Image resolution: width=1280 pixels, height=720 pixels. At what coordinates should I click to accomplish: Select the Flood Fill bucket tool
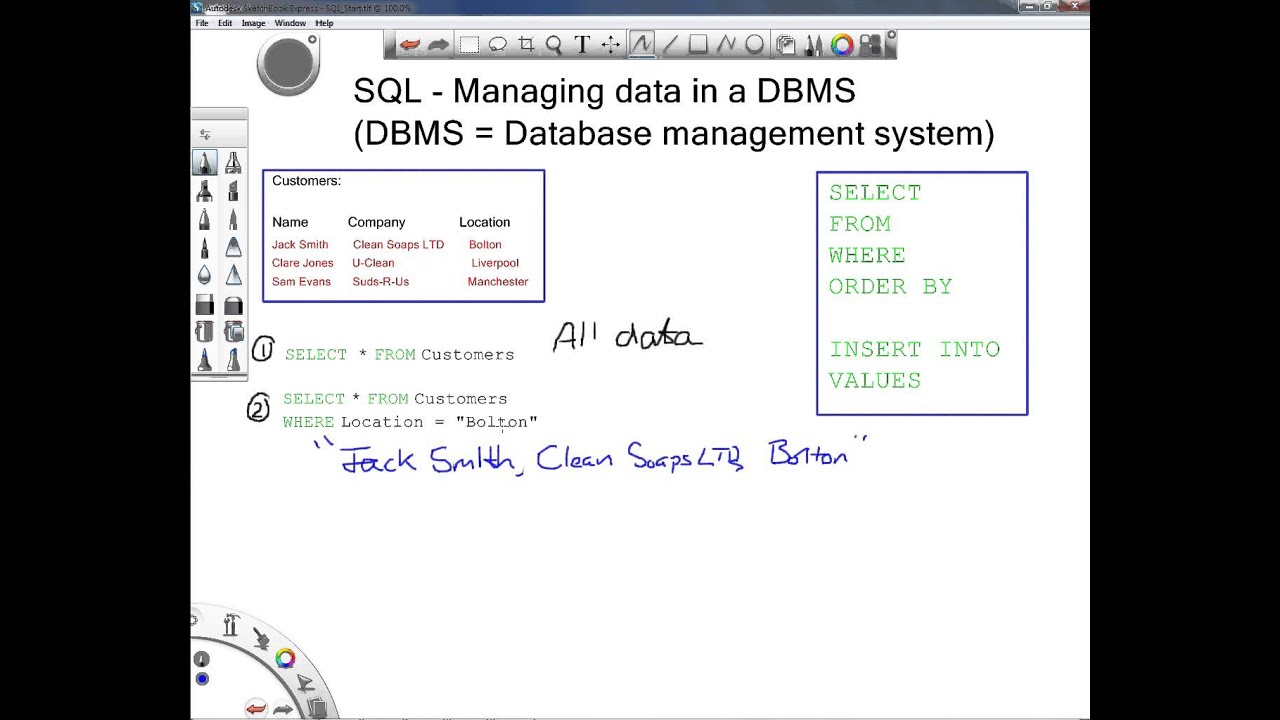click(204, 331)
